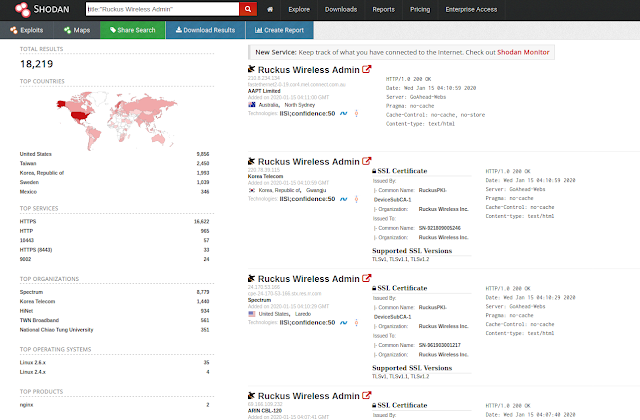Click the Download Results button
640x420 pixels.
click(x=205, y=30)
